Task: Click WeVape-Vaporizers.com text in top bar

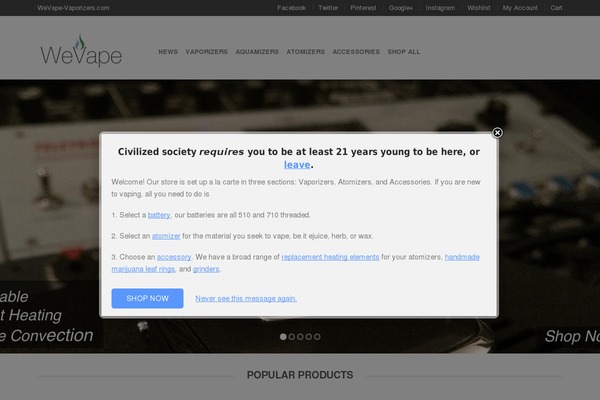Action: coord(73,8)
